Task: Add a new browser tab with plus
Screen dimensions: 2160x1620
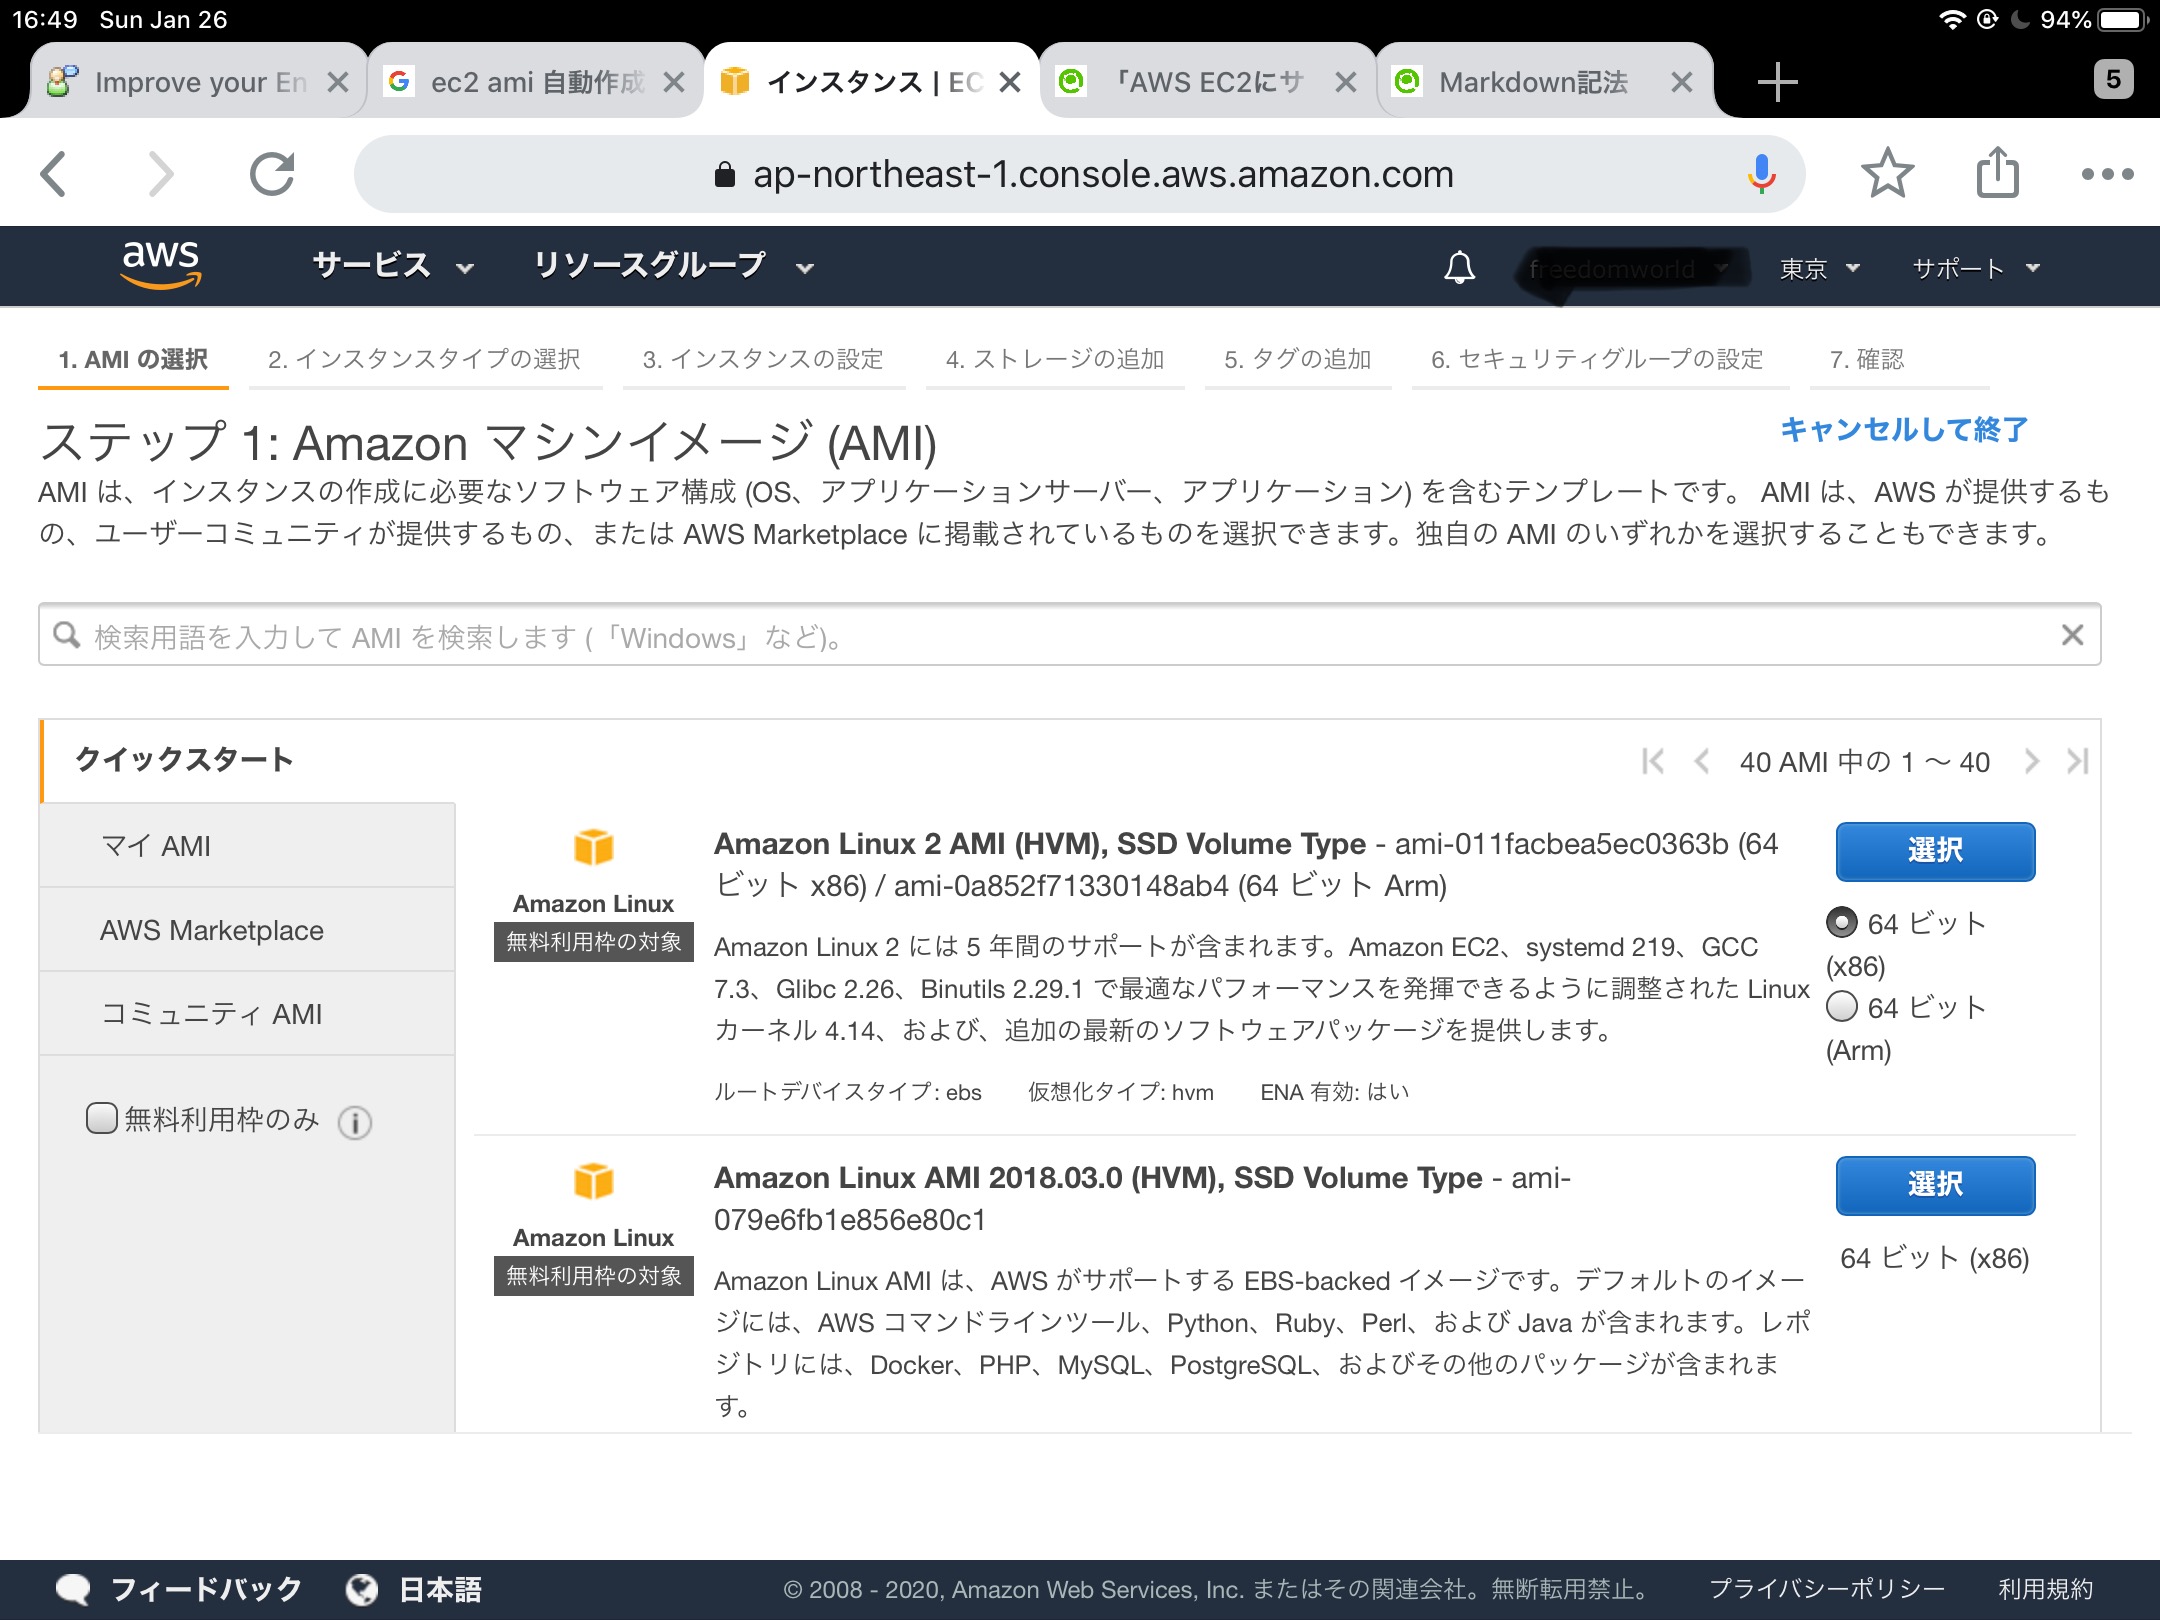Action: (x=1777, y=81)
